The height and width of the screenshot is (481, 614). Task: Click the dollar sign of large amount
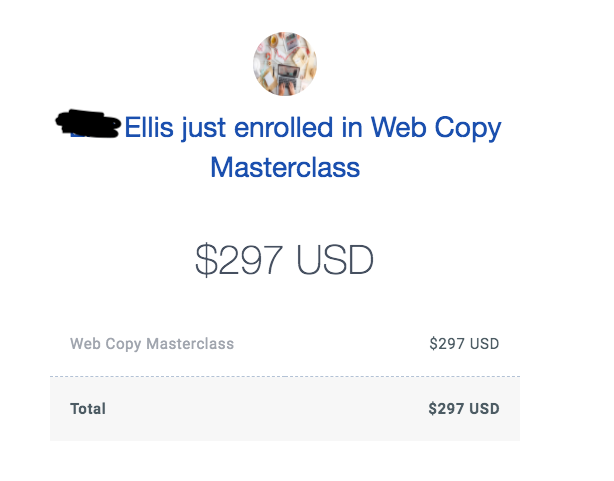click(x=206, y=260)
